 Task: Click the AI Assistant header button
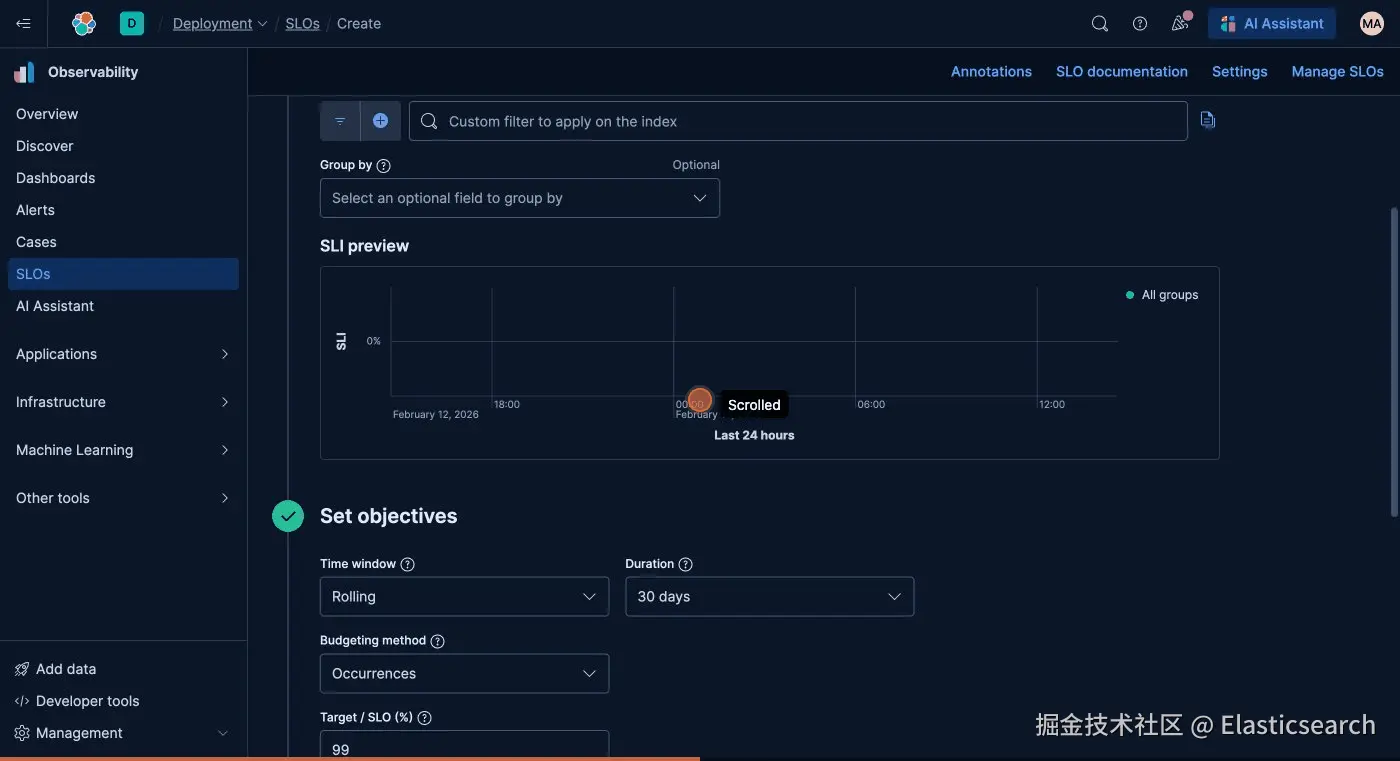pos(1272,24)
